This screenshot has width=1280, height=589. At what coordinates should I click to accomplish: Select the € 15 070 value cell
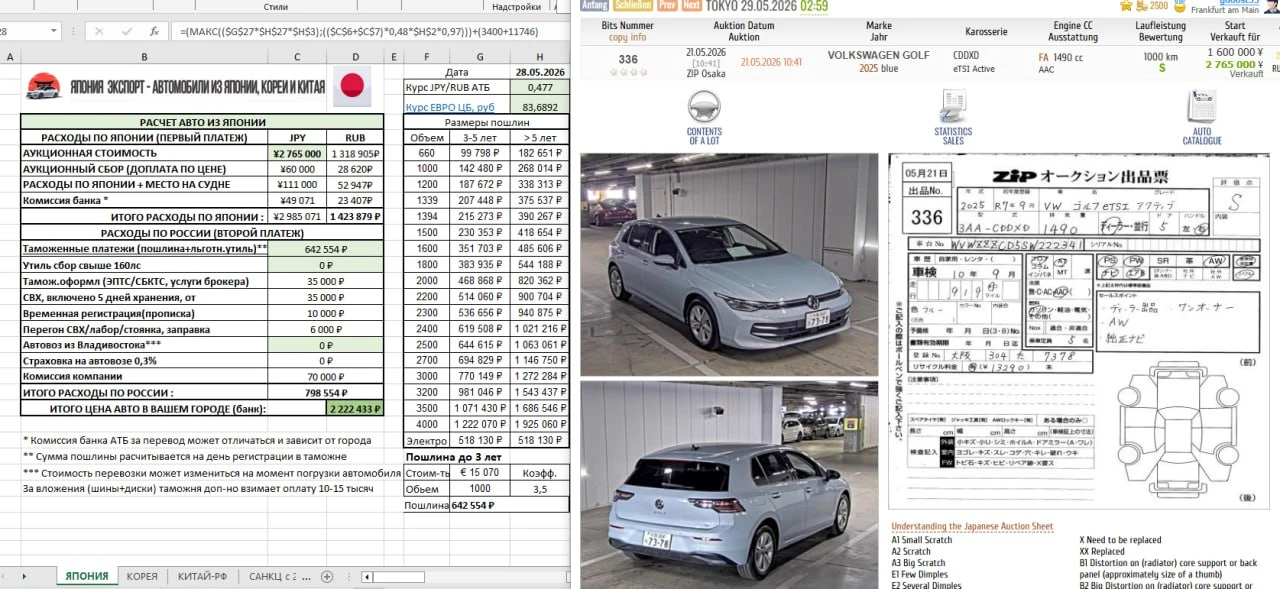tap(480, 473)
